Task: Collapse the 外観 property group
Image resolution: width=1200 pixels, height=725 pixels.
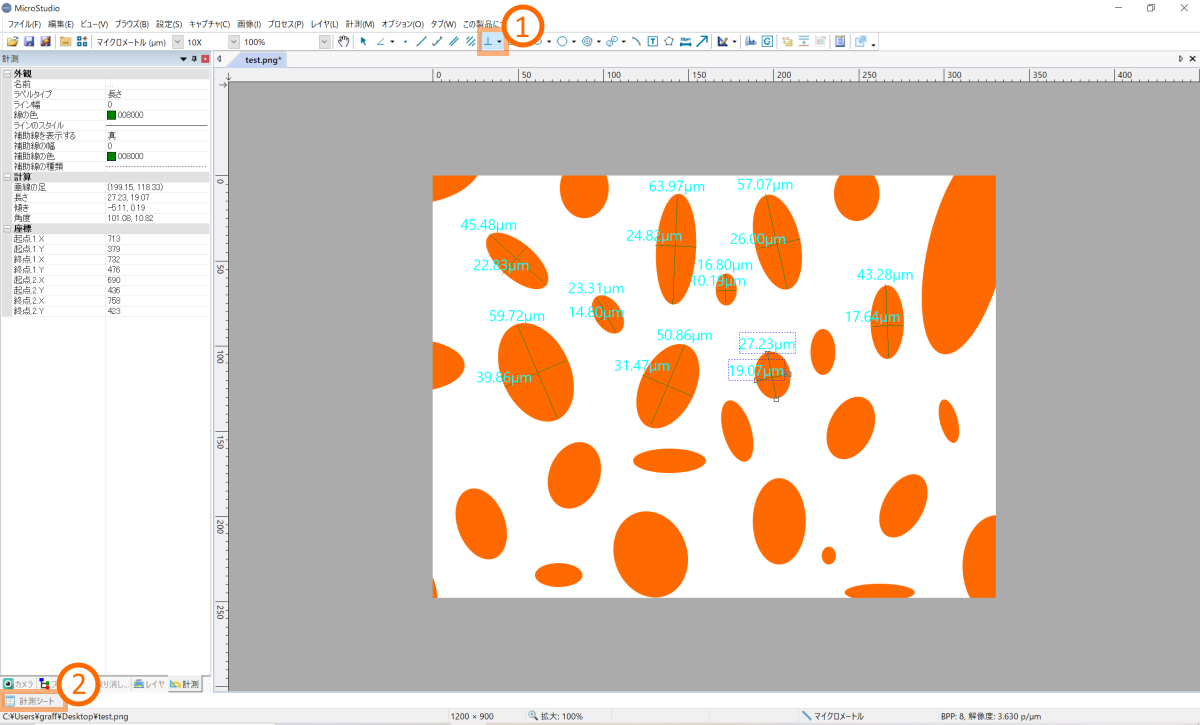Action: 7,74
